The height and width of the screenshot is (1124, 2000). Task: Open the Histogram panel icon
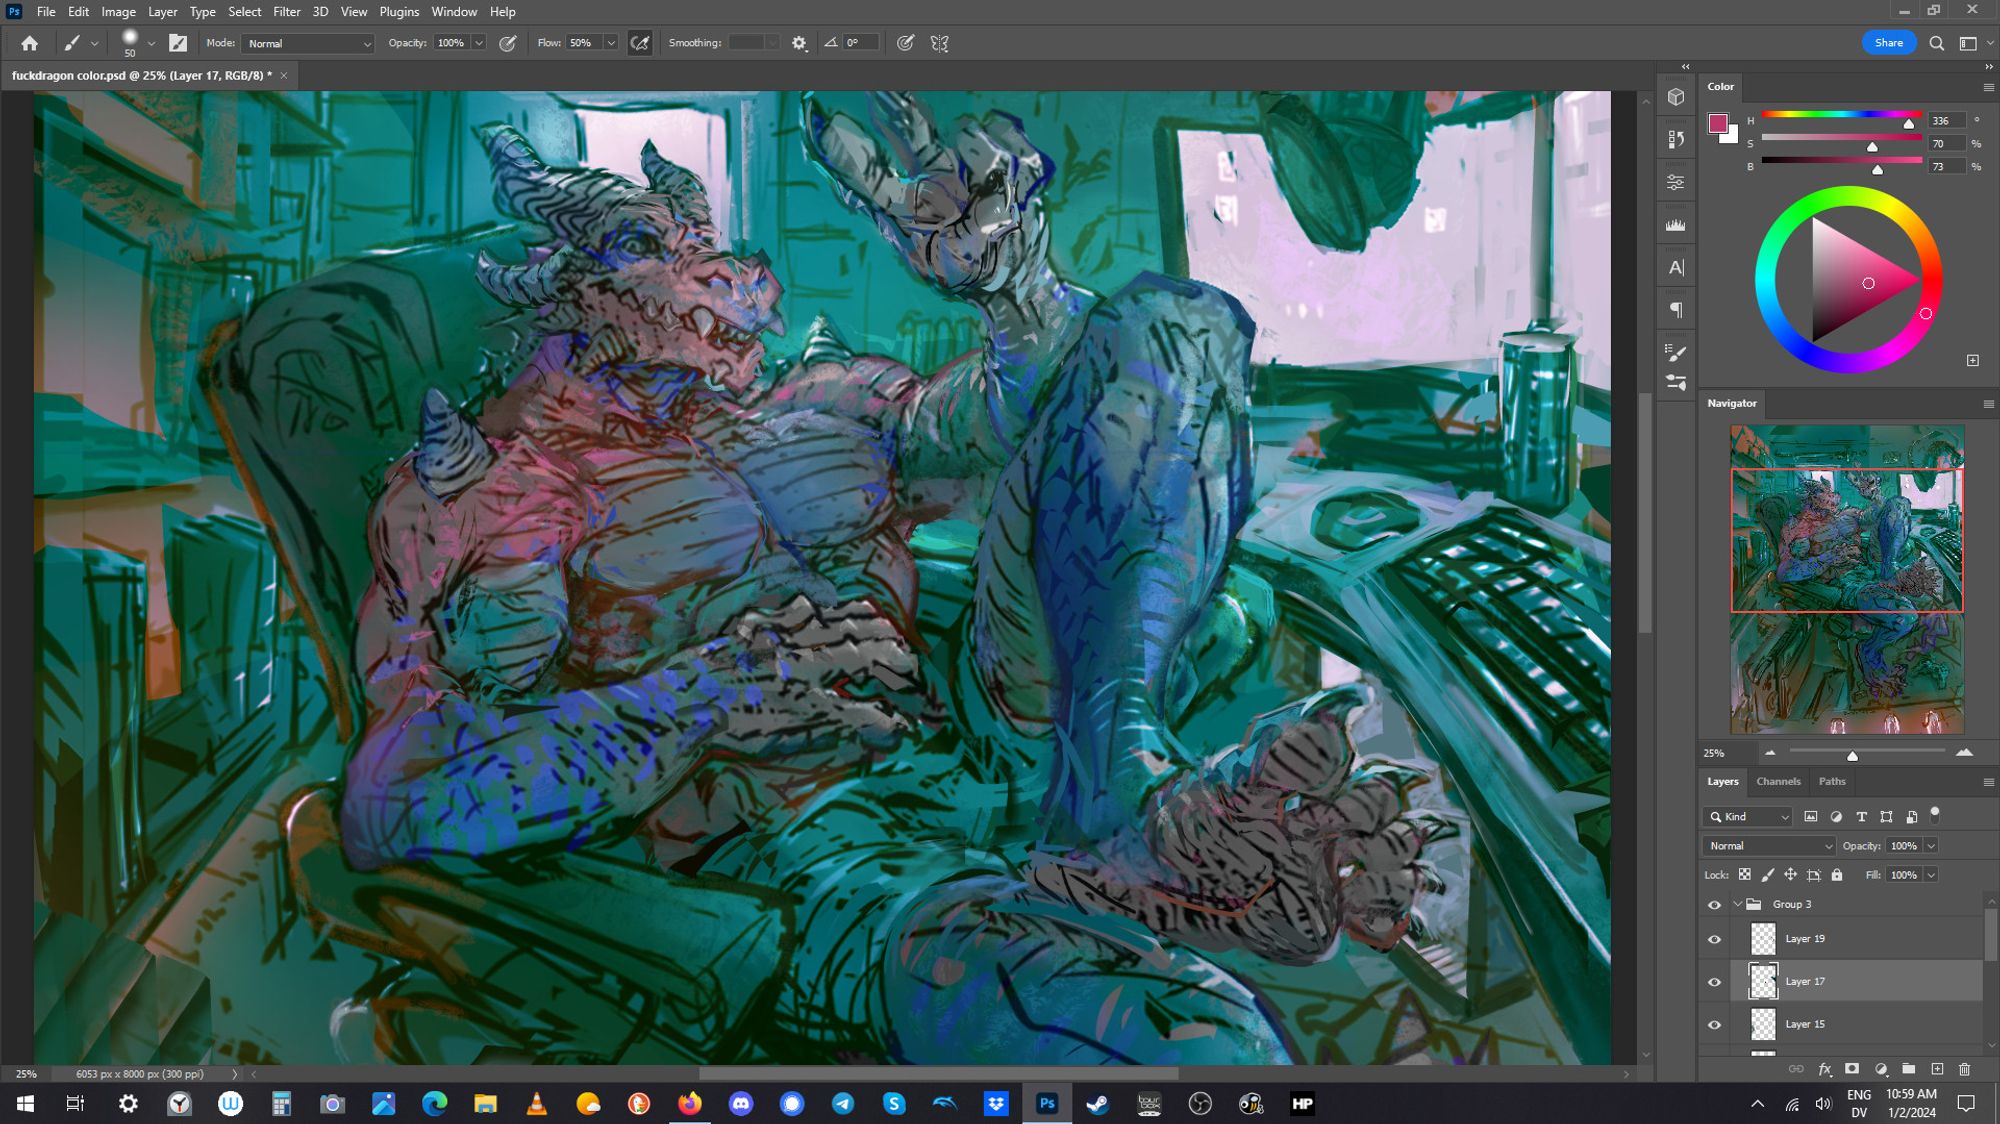point(1676,225)
